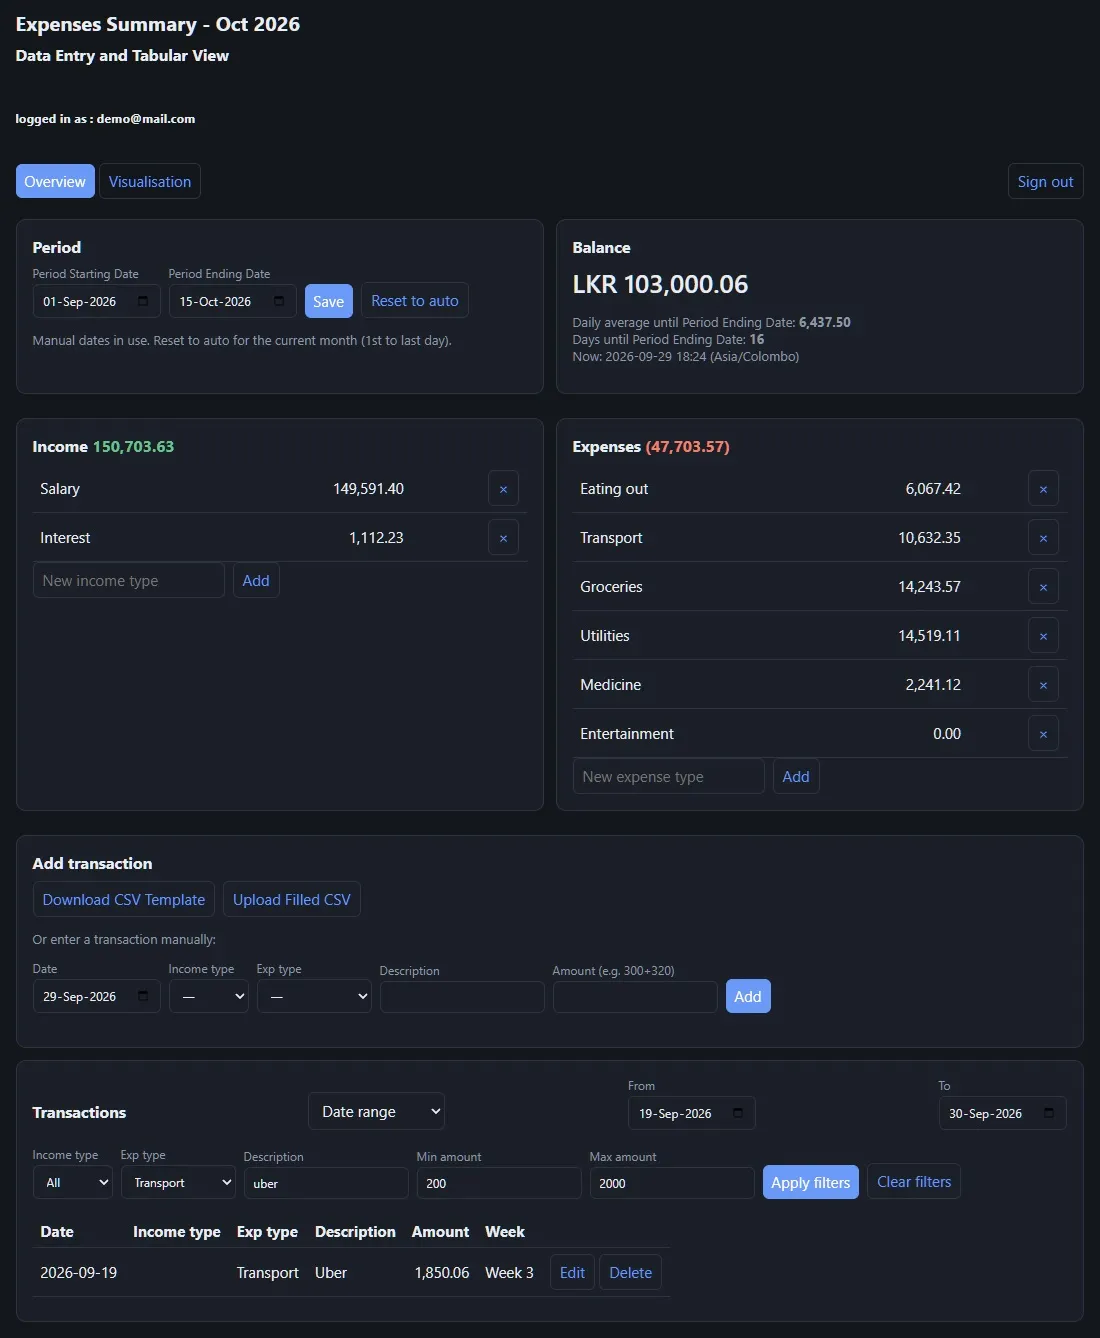Open calendar picker for transaction Date
This screenshot has height=1338, width=1100.
143,996
